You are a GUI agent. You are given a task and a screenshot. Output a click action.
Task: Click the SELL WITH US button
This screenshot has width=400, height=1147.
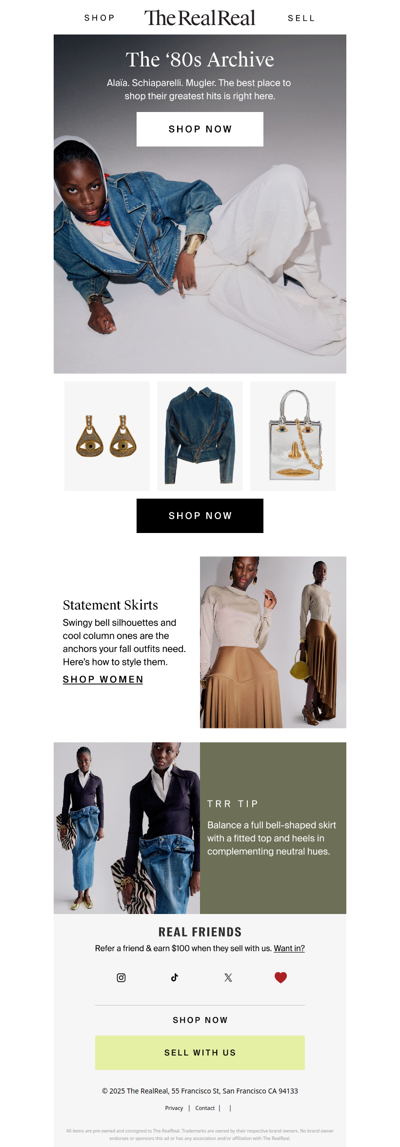tap(200, 1053)
